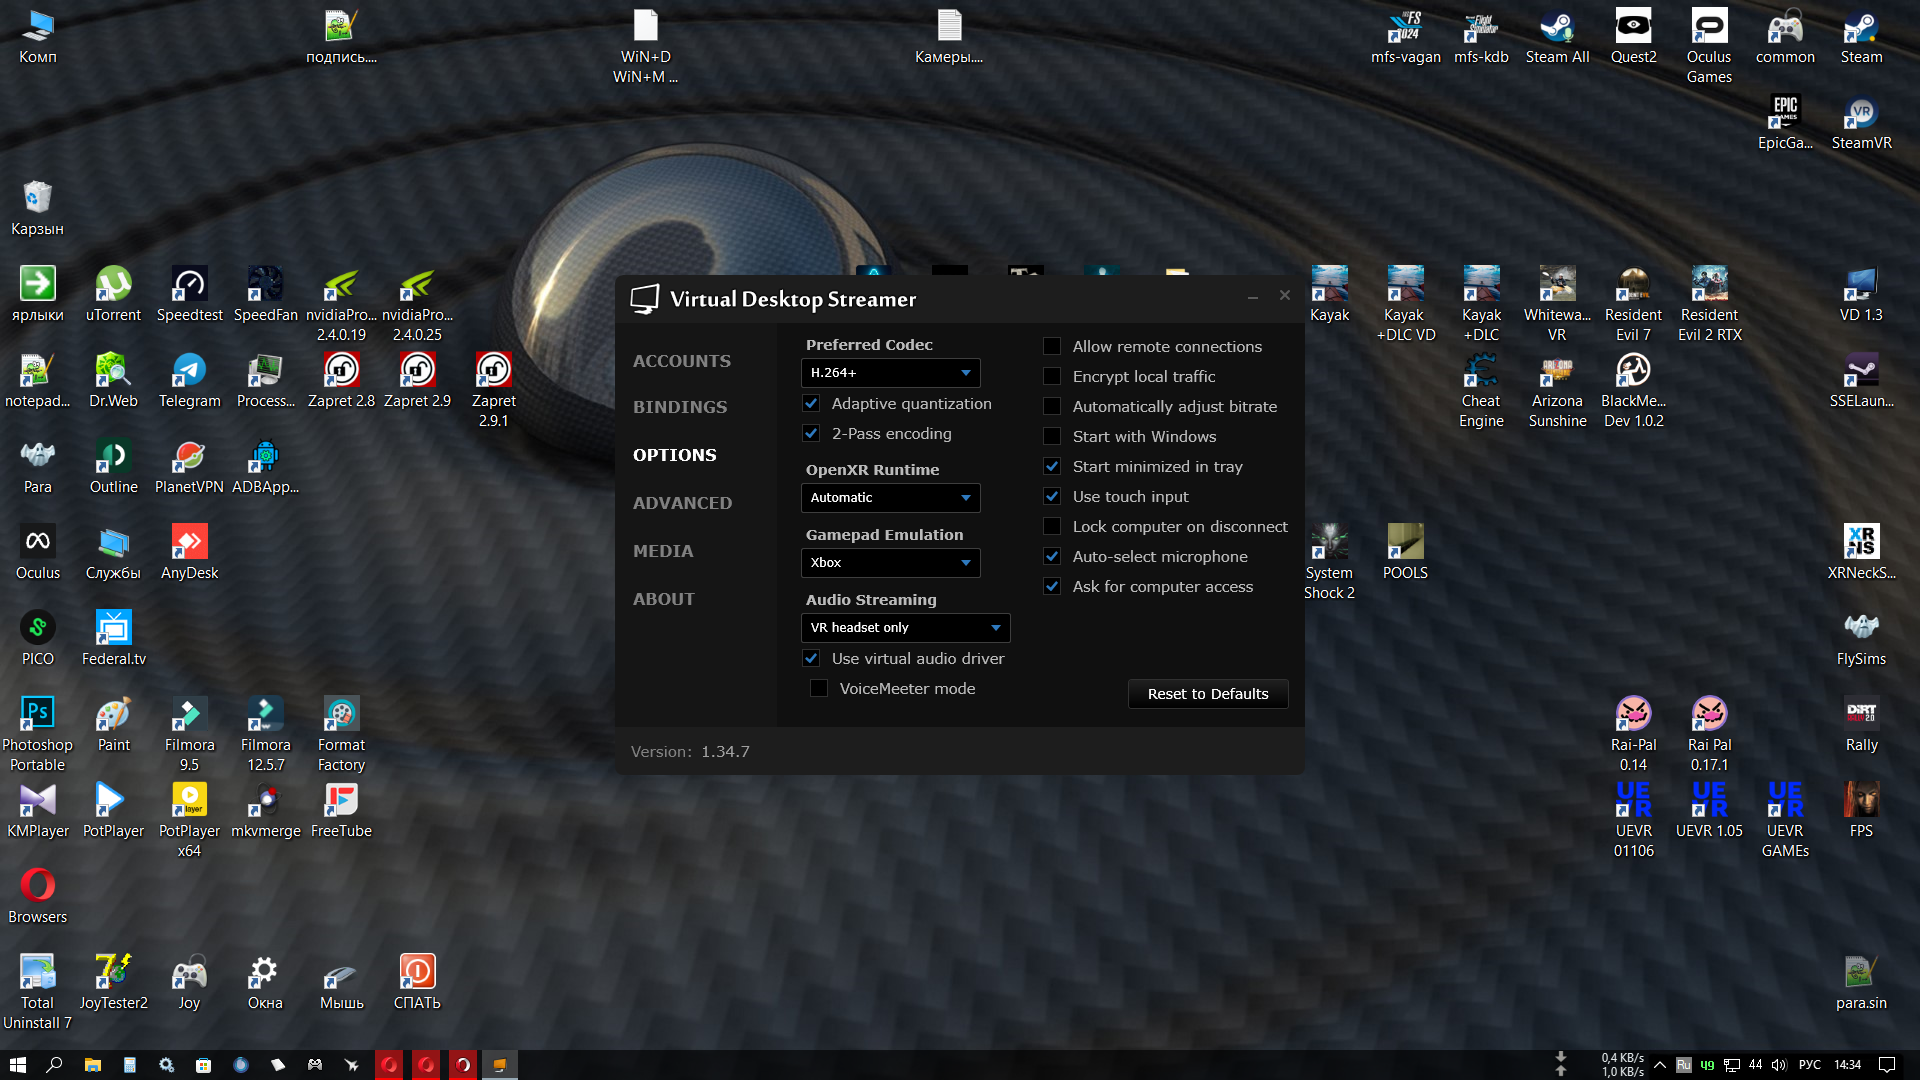1920x1080 pixels.
Task: Open the uTorrent desktop shortcut
Action: click(113, 294)
